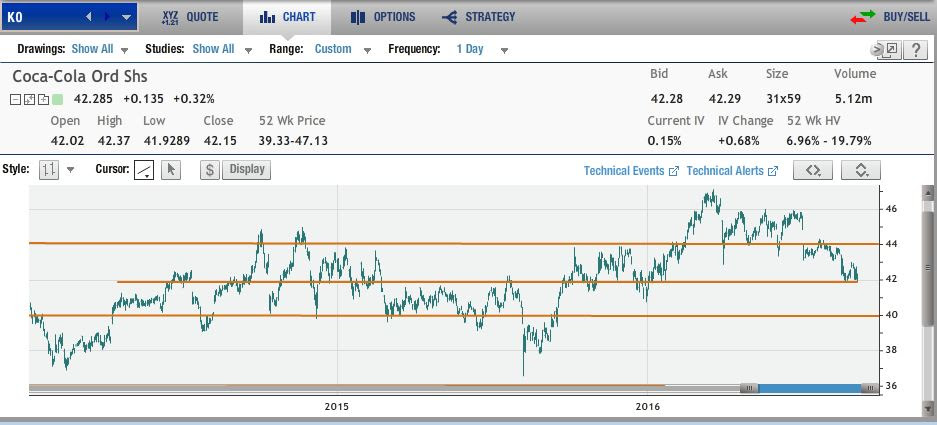Click the Size value 31x59
Viewport: 937px width, 425px height.
(783, 99)
